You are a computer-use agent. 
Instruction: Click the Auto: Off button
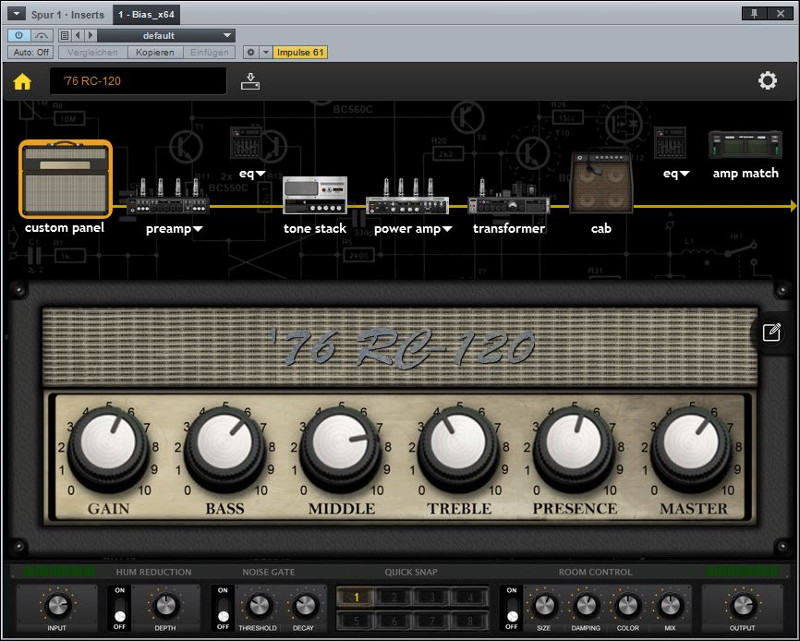point(31,52)
